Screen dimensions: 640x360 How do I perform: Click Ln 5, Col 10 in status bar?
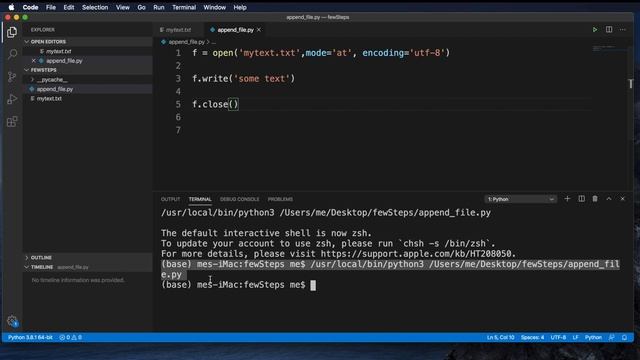click(500, 338)
